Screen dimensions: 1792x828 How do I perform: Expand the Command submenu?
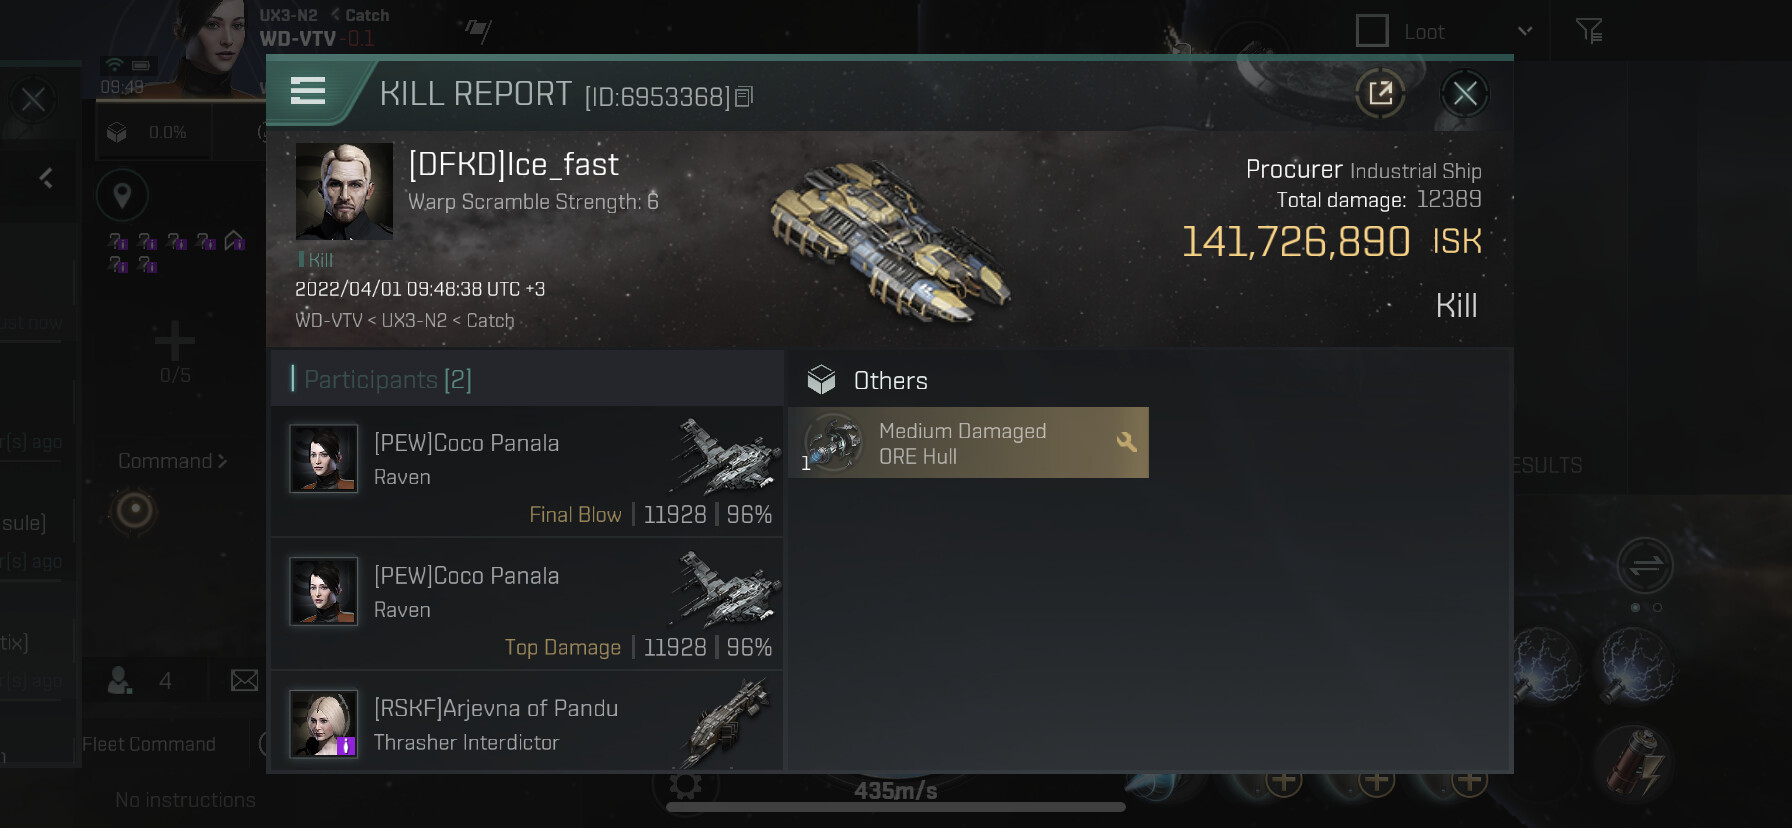point(172,461)
